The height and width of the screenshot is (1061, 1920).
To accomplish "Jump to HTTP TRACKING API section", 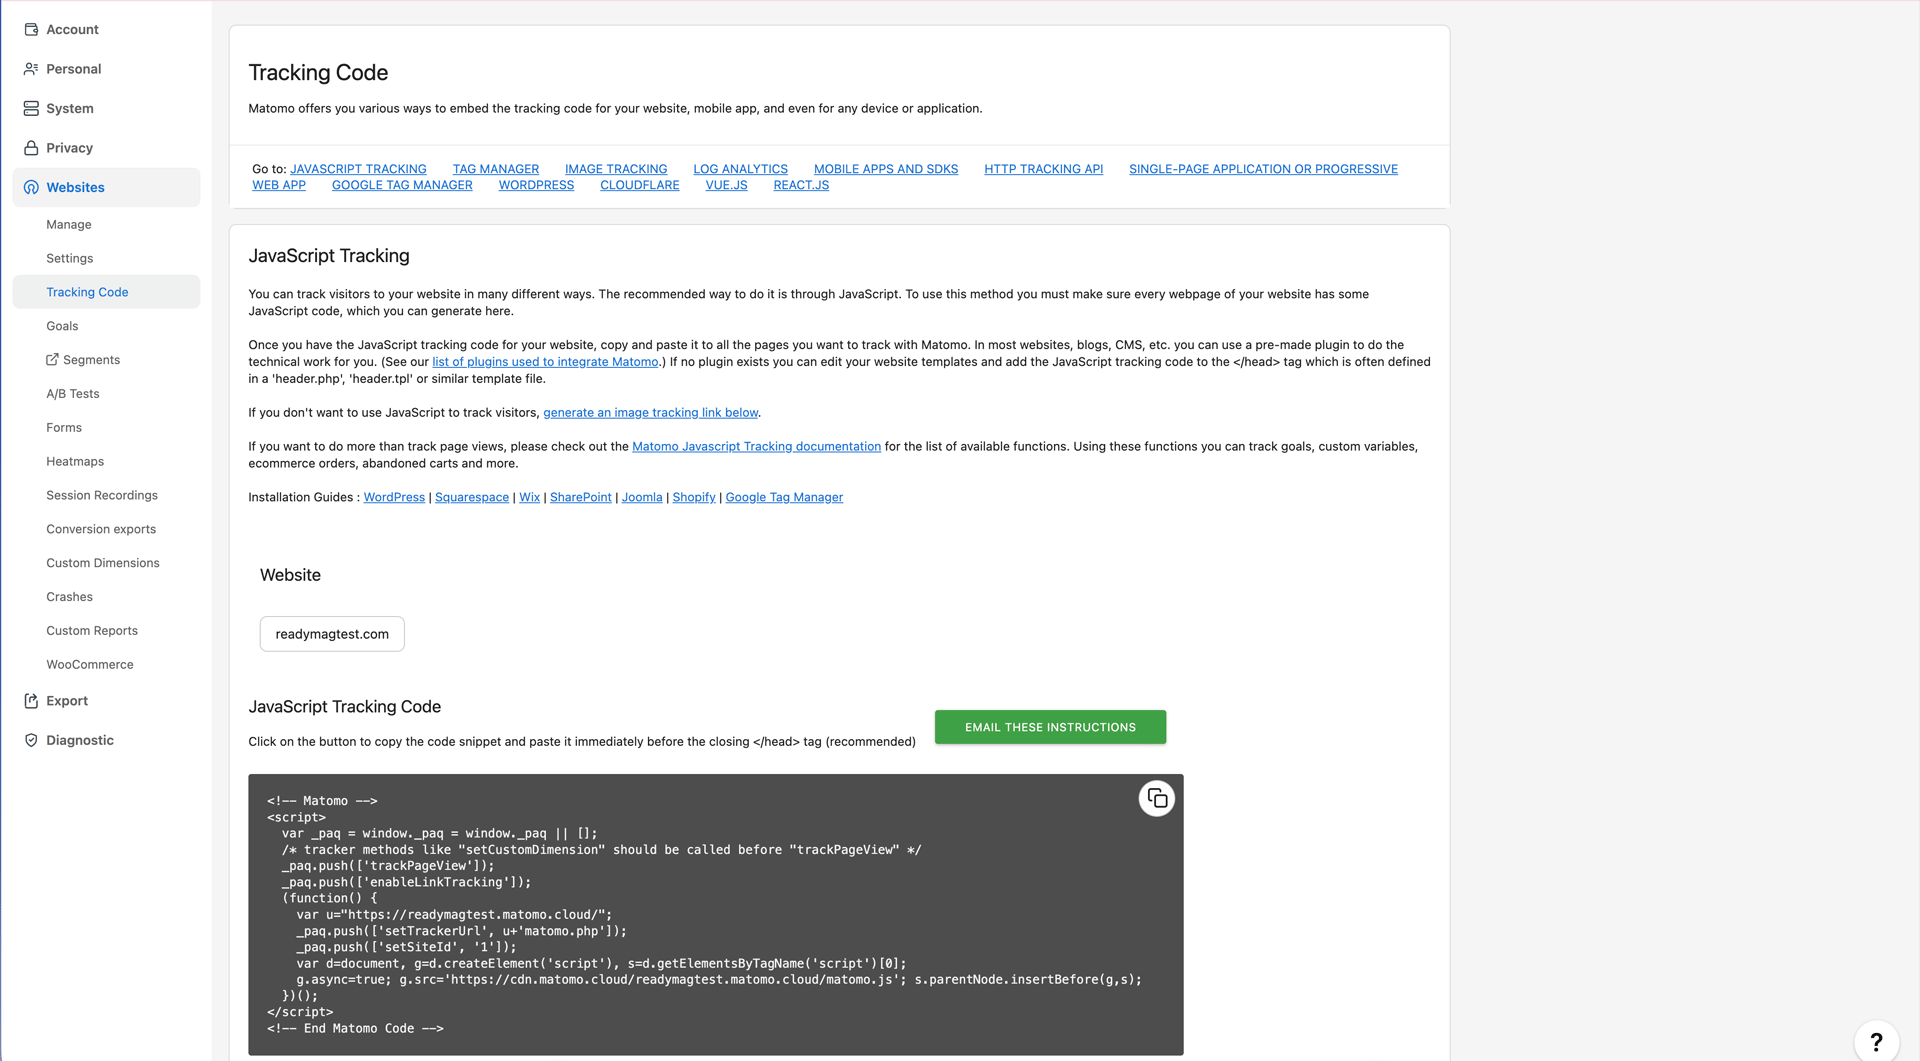I will (x=1044, y=169).
